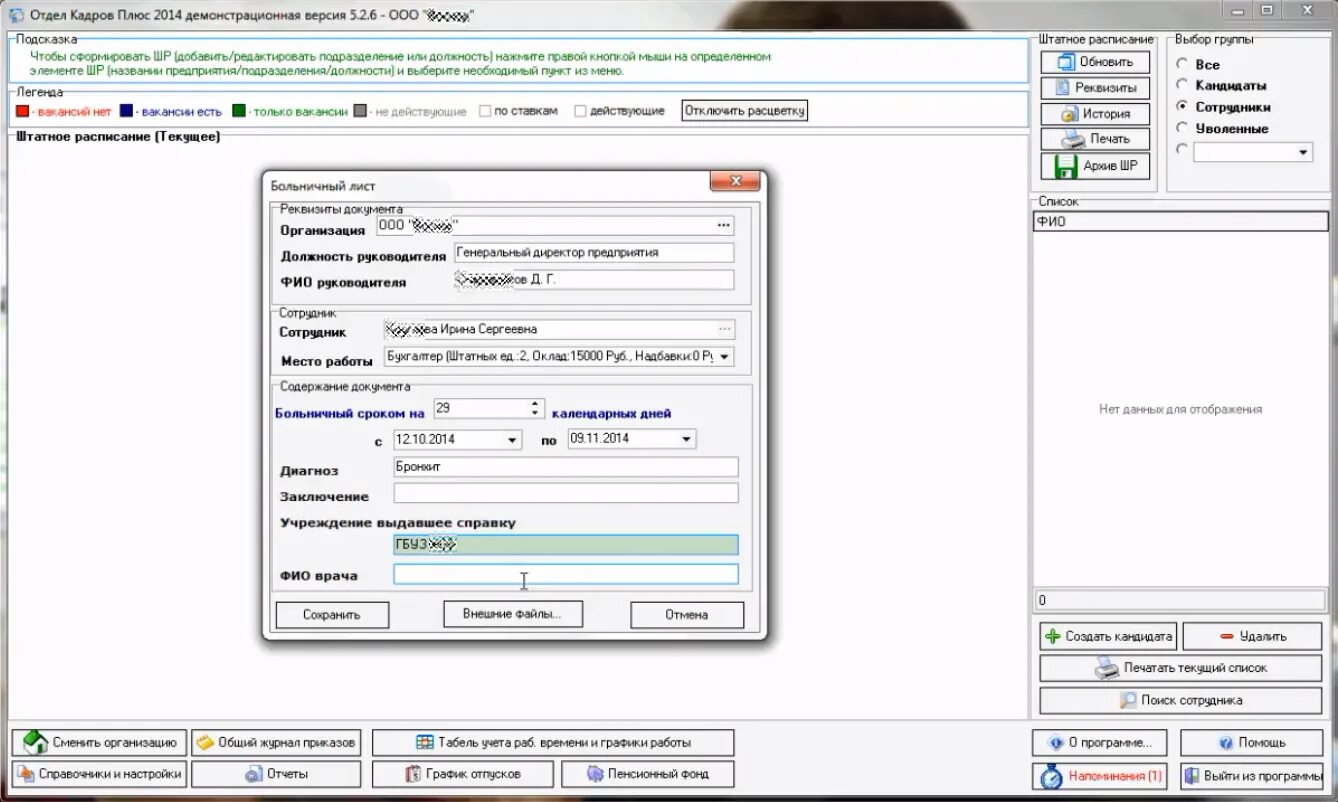1338x802 pixels.
Task: Click the ФИО column header in list
Action: pyautogui.click(x=1181, y=222)
